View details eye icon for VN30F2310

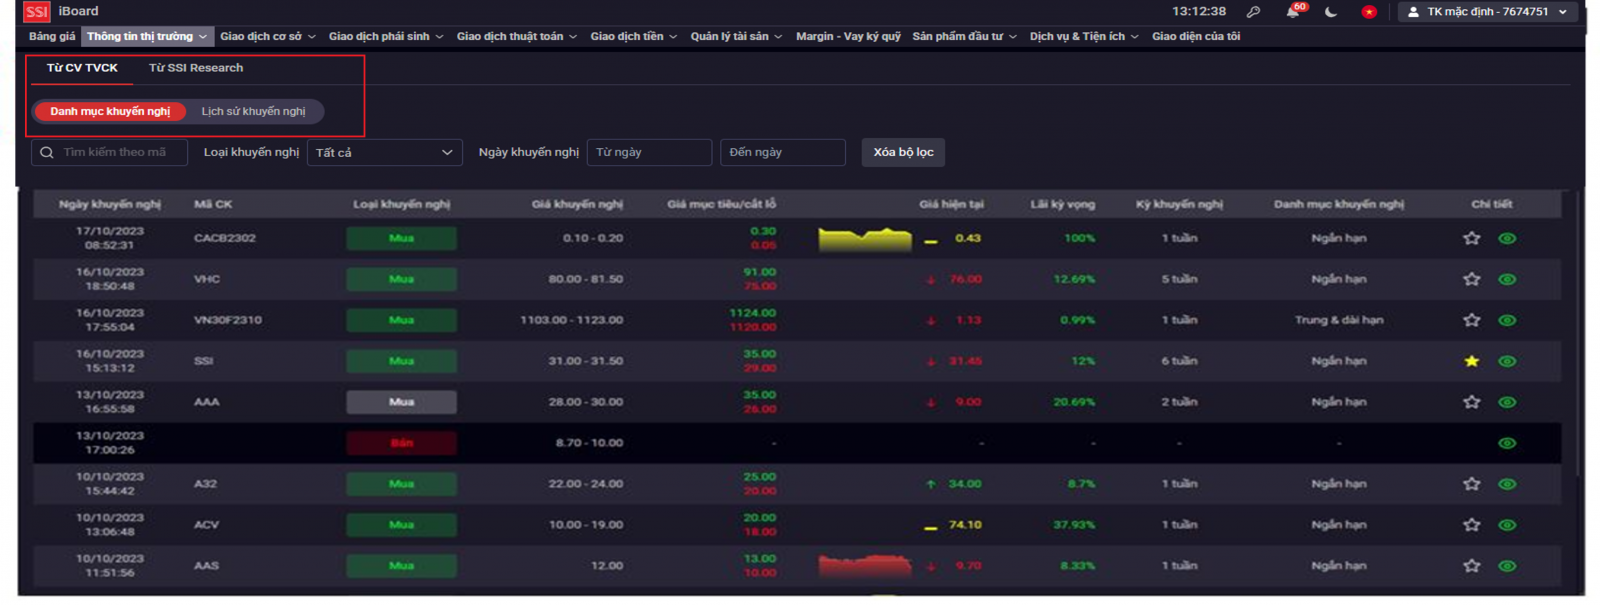click(1507, 320)
